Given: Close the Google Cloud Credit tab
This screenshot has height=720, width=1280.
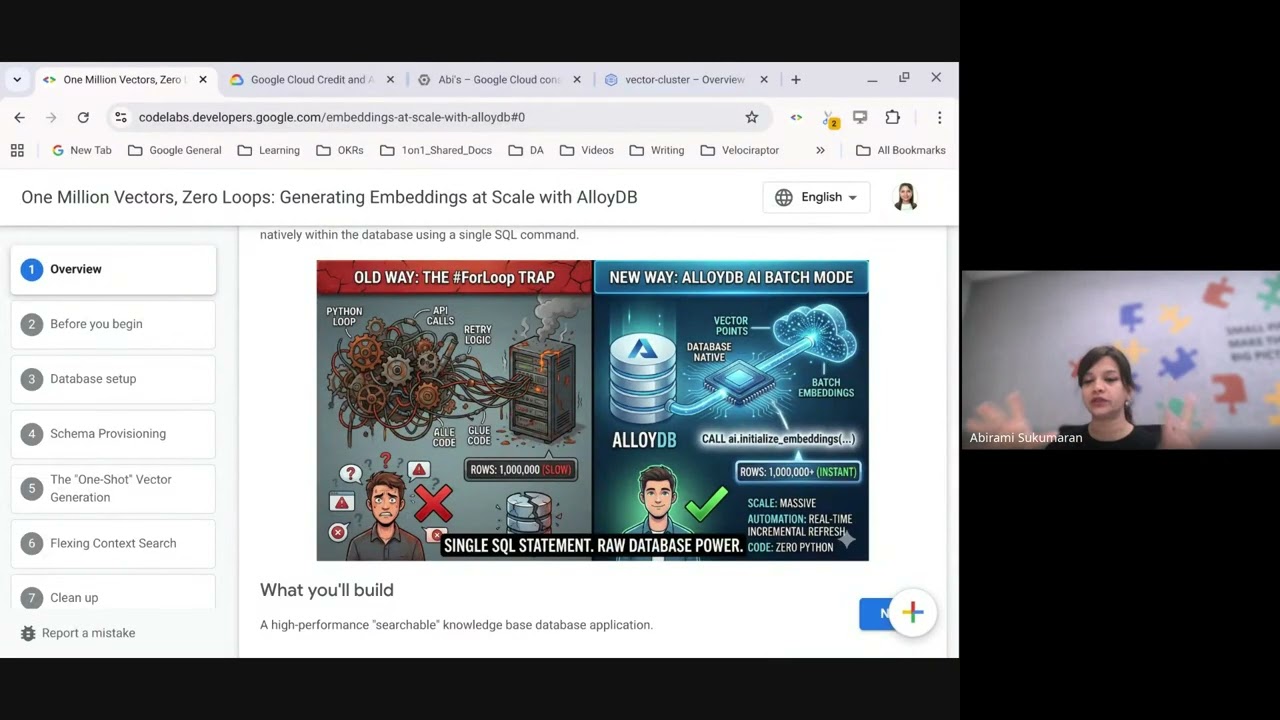Looking at the screenshot, I should pos(390,79).
